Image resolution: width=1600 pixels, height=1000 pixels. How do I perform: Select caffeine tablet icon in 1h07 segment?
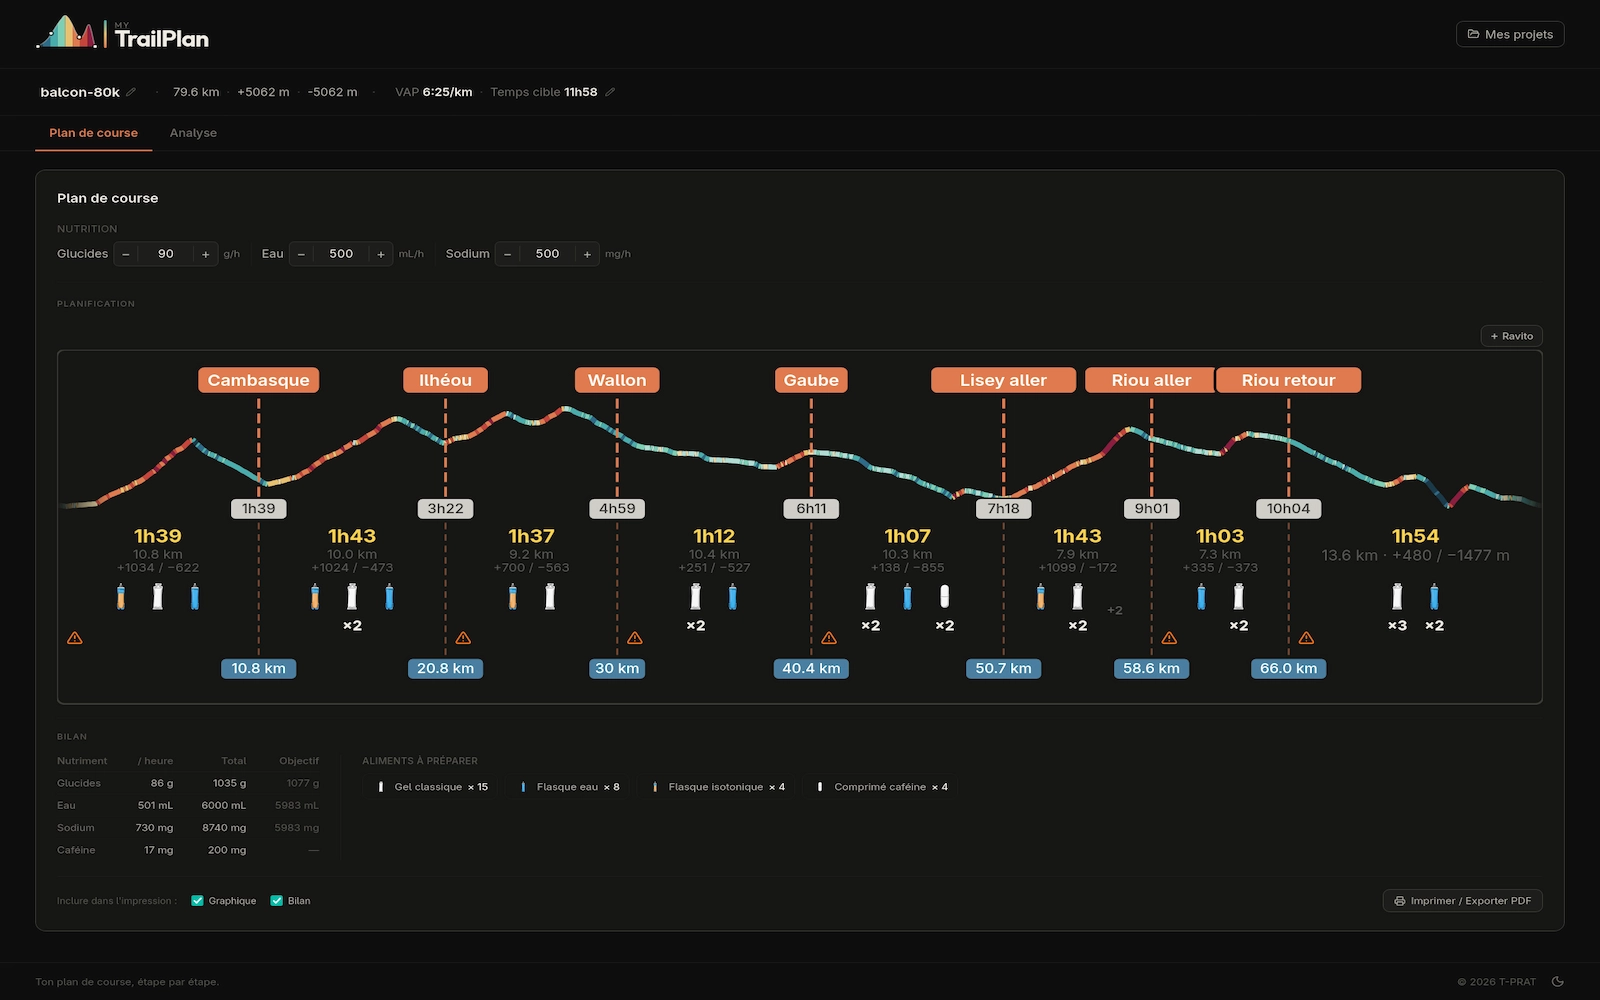[944, 597]
